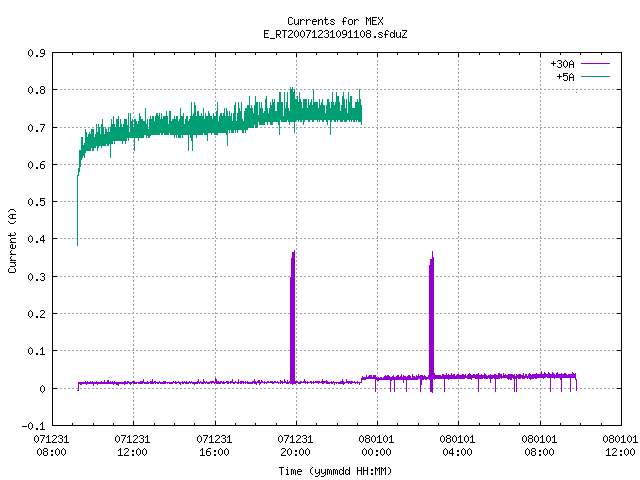Click the purple +30A legend line sample
Image resolution: width=640 pixels, height=480 pixels.
coord(595,64)
